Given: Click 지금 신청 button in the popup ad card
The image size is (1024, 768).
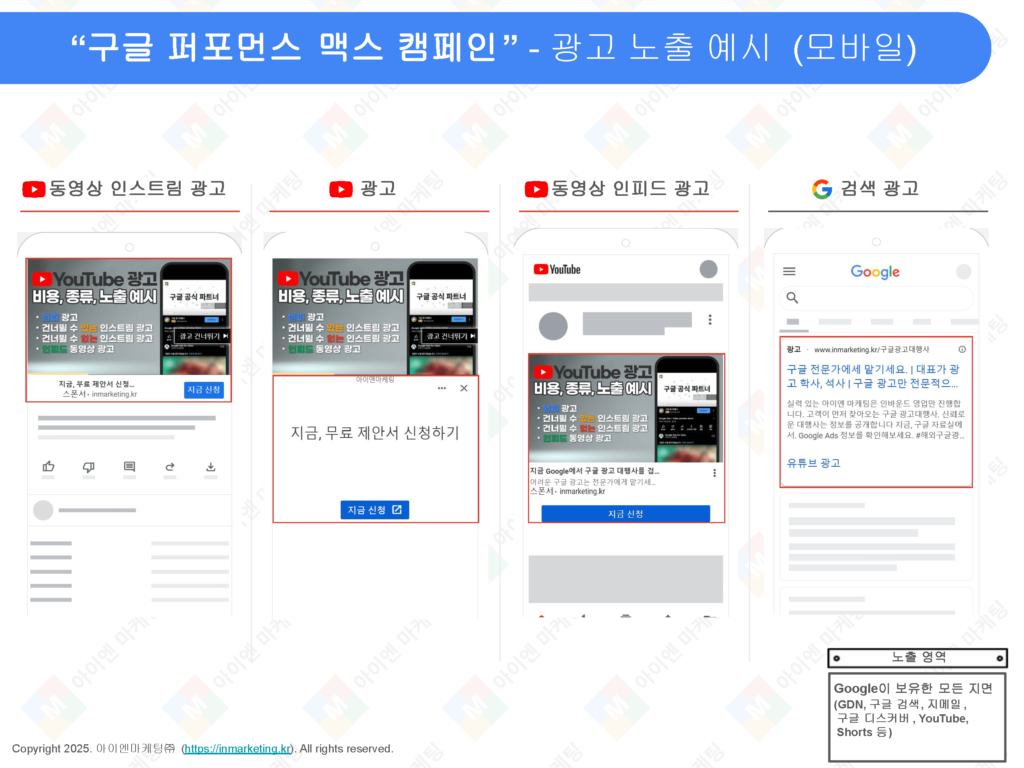Looking at the screenshot, I should (375, 510).
